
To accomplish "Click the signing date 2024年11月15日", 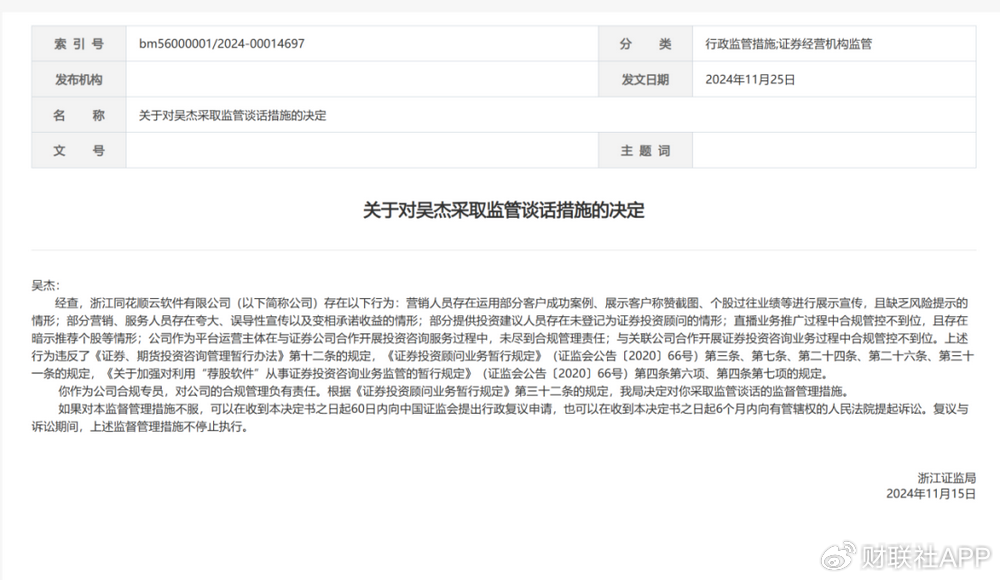I will 931,493.
